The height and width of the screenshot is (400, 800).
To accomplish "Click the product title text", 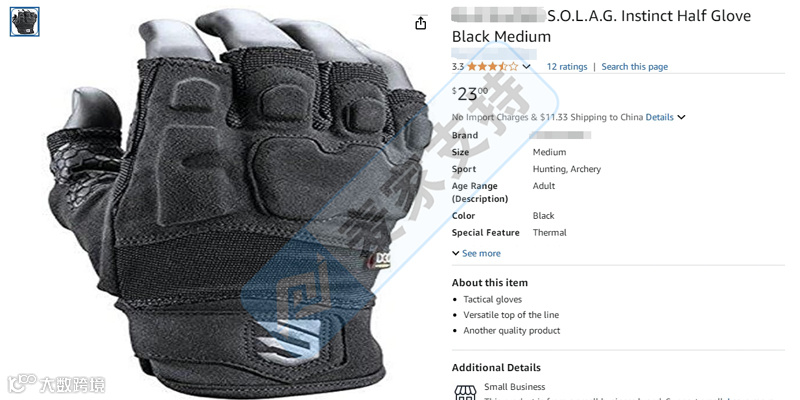I will tap(602, 26).
